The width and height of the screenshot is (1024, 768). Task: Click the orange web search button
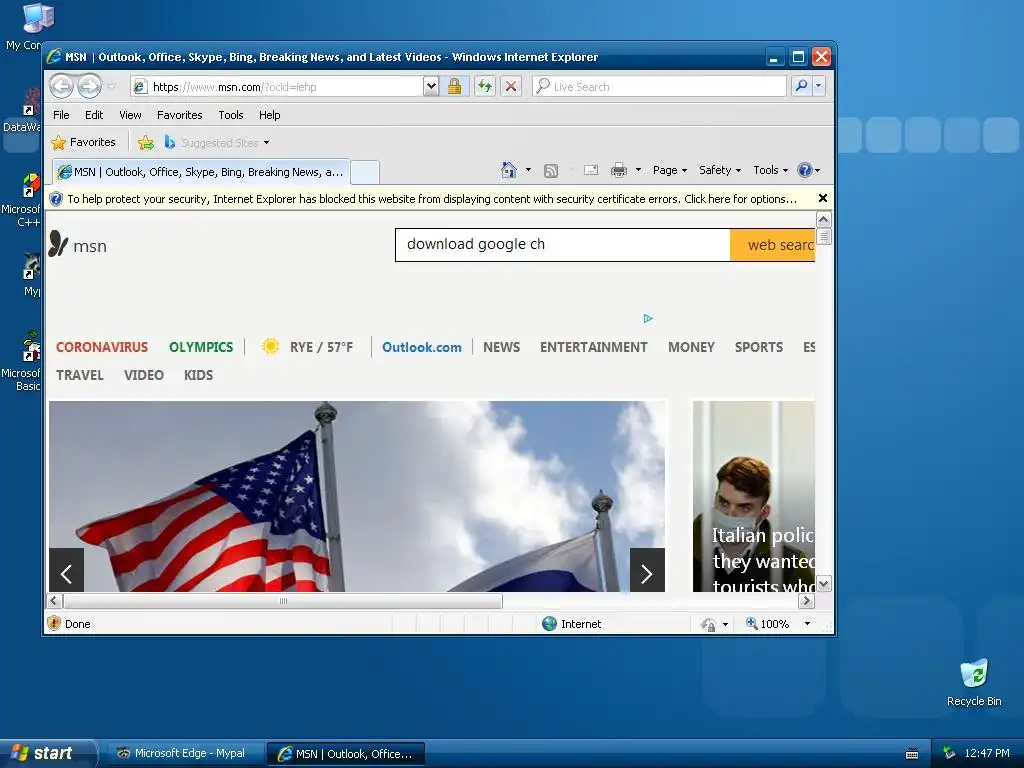click(x=773, y=245)
